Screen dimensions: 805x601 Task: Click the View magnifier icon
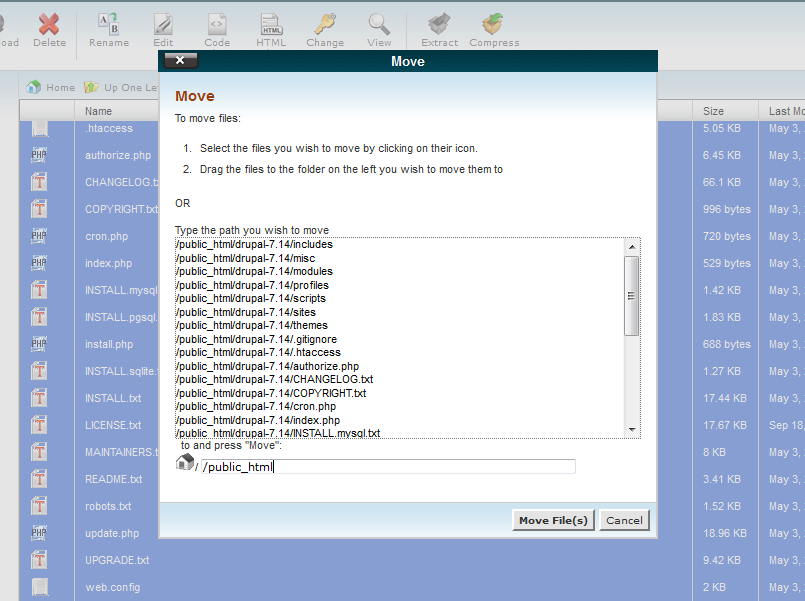[378, 25]
